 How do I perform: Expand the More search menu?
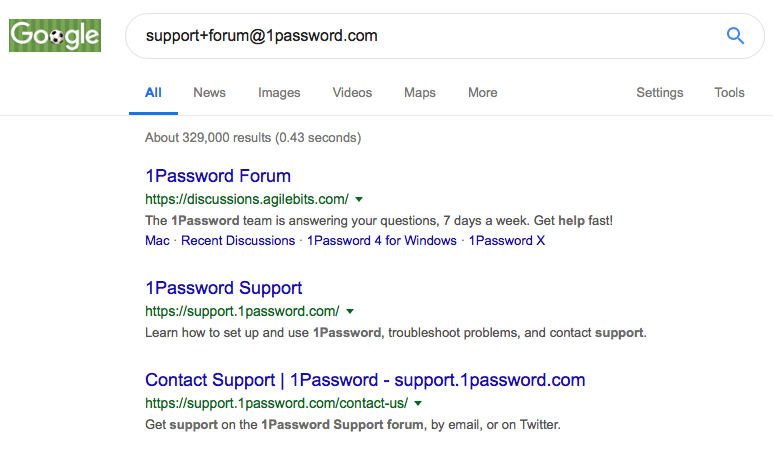483,93
